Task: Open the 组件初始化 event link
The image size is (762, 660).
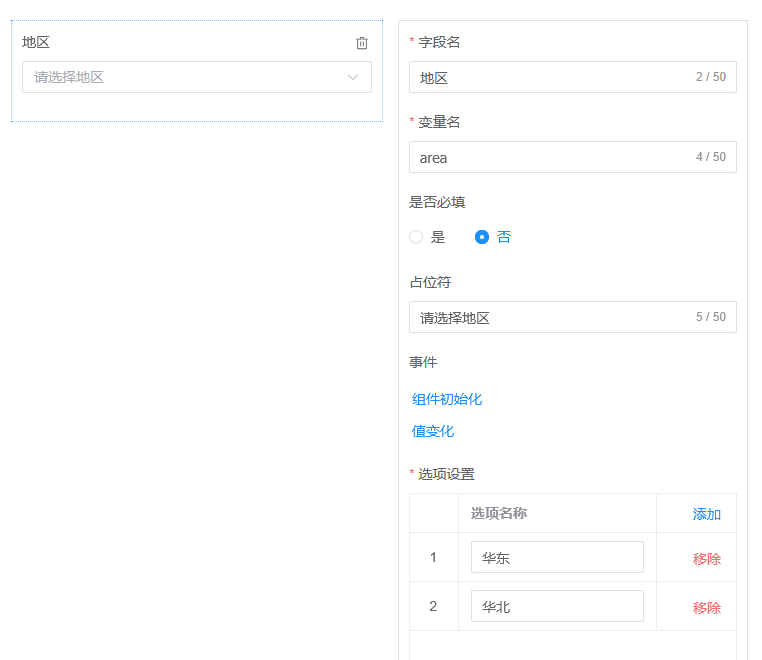Action: [x=447, y=399]
